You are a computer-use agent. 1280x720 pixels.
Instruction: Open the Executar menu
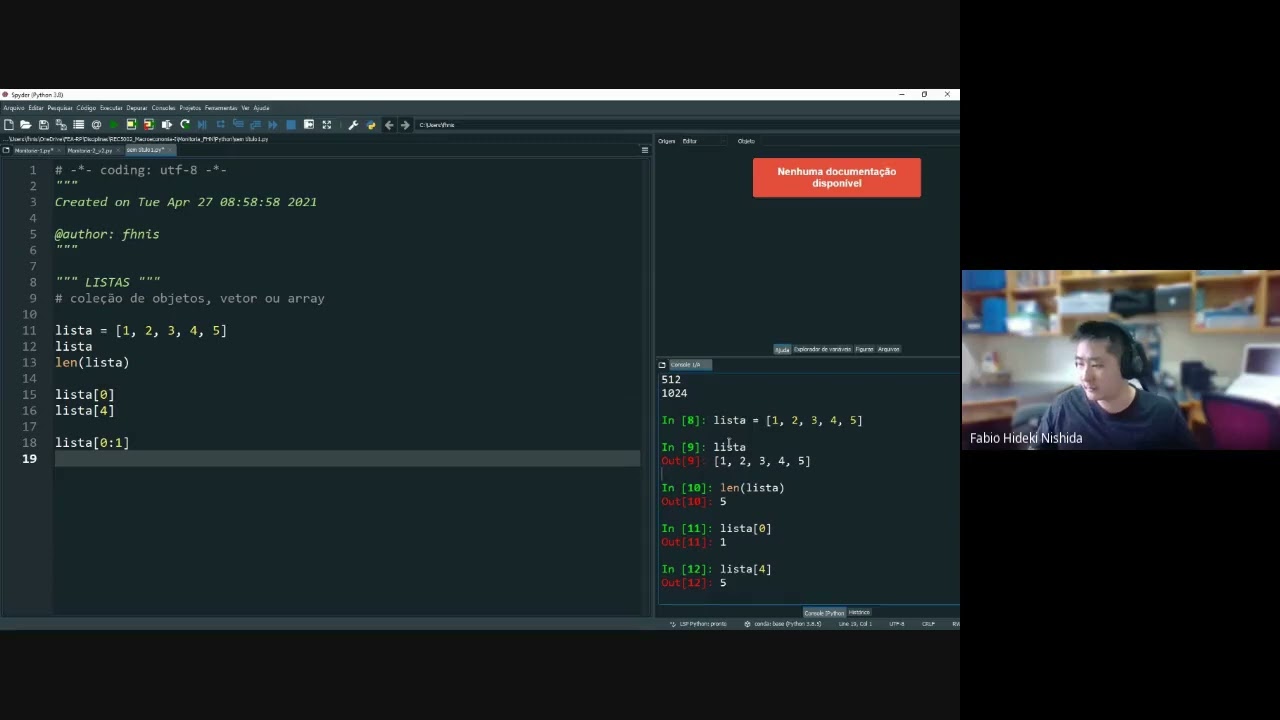111,108
